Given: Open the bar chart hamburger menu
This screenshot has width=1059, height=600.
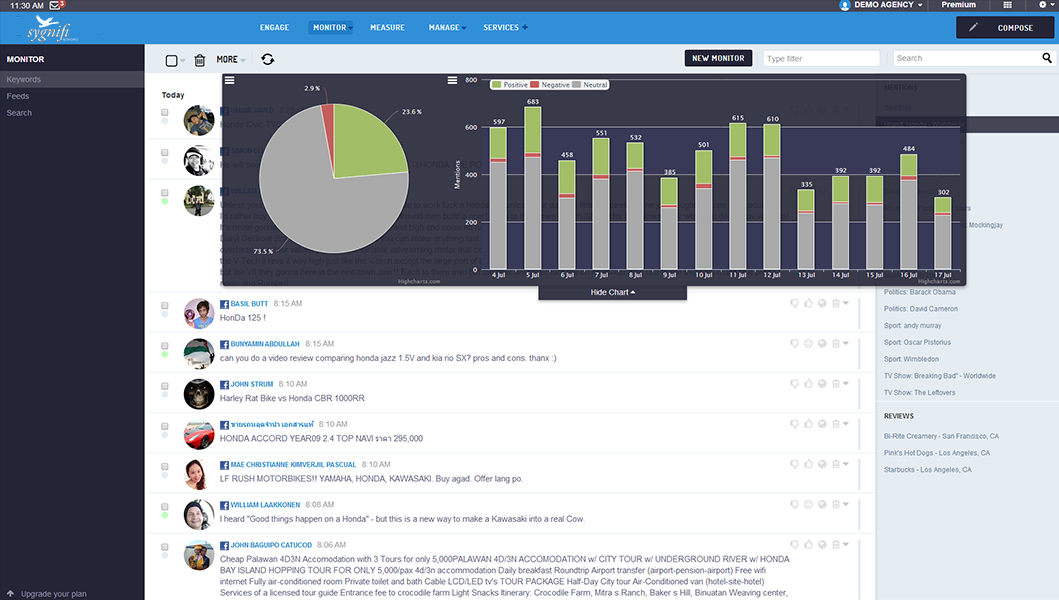Looking at the screenshot, I should [x=452, y=80].
